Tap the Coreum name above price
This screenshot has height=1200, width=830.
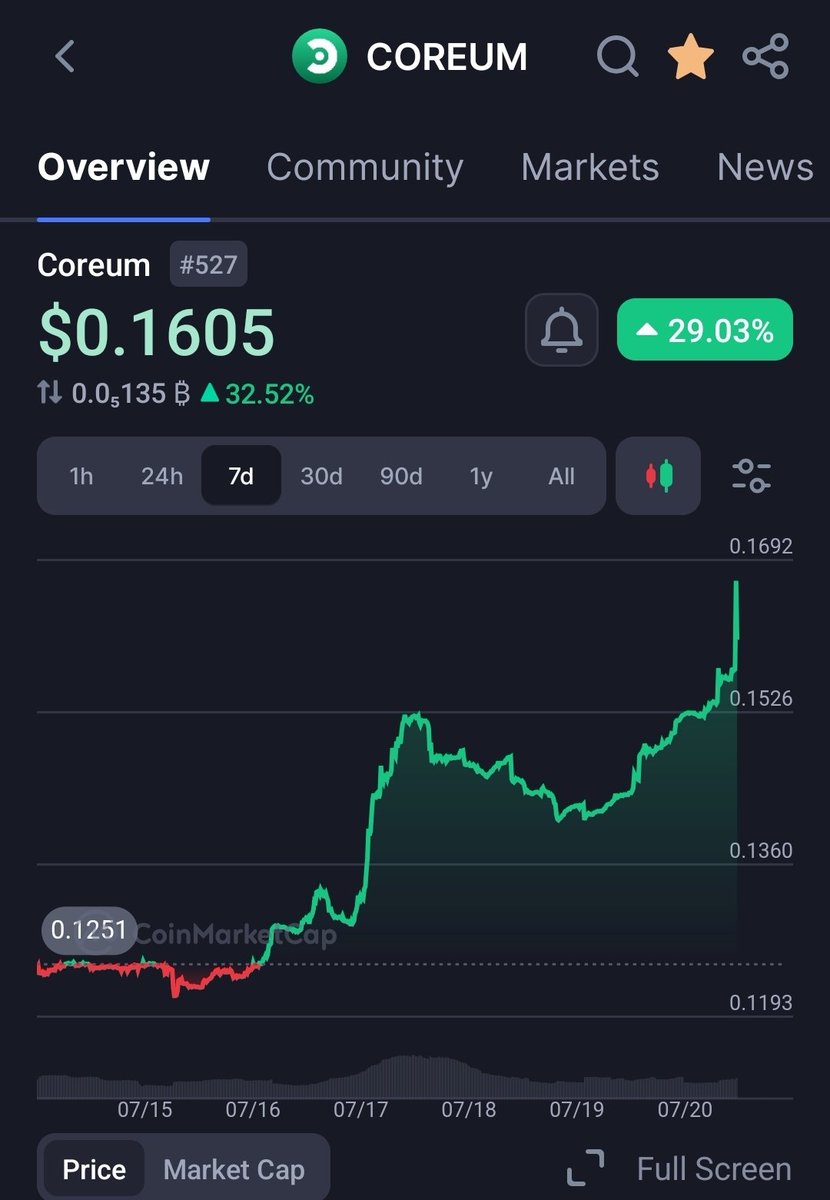coord(94,265)
